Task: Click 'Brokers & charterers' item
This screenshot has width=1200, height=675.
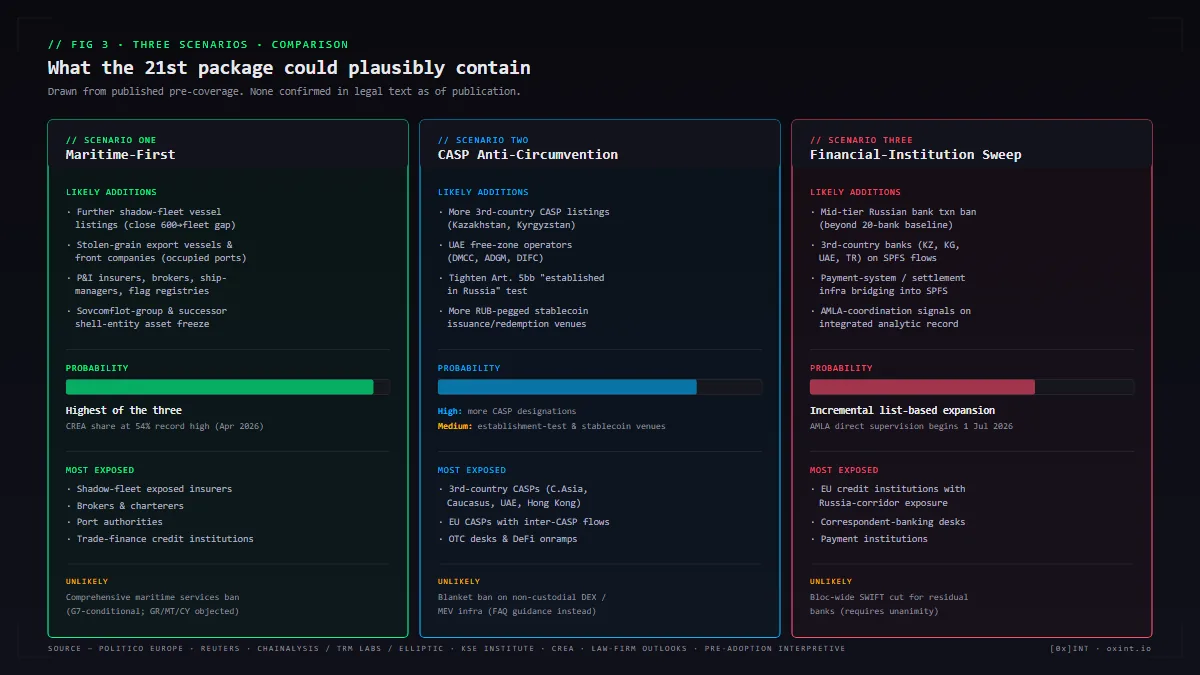Action: pyautogui.click(x=125, y=506)
